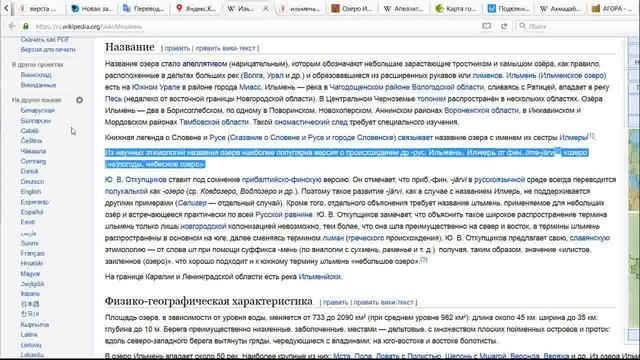Open 'ономастический след' link
Screen dimensions: 640x360
[x=311, y=122]
